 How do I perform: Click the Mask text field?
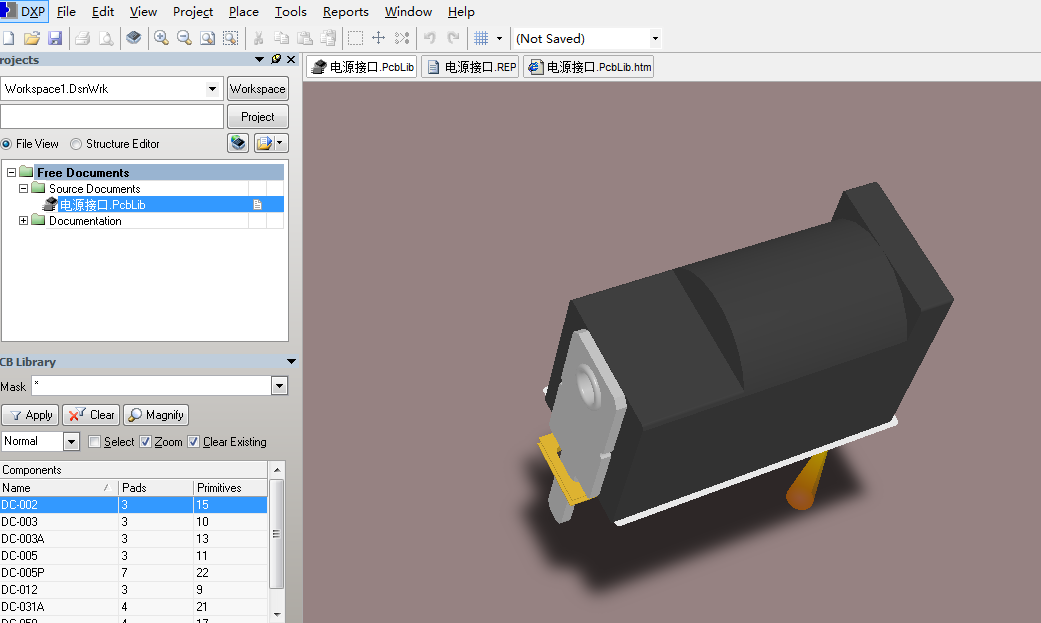click(x=151, y=386)
